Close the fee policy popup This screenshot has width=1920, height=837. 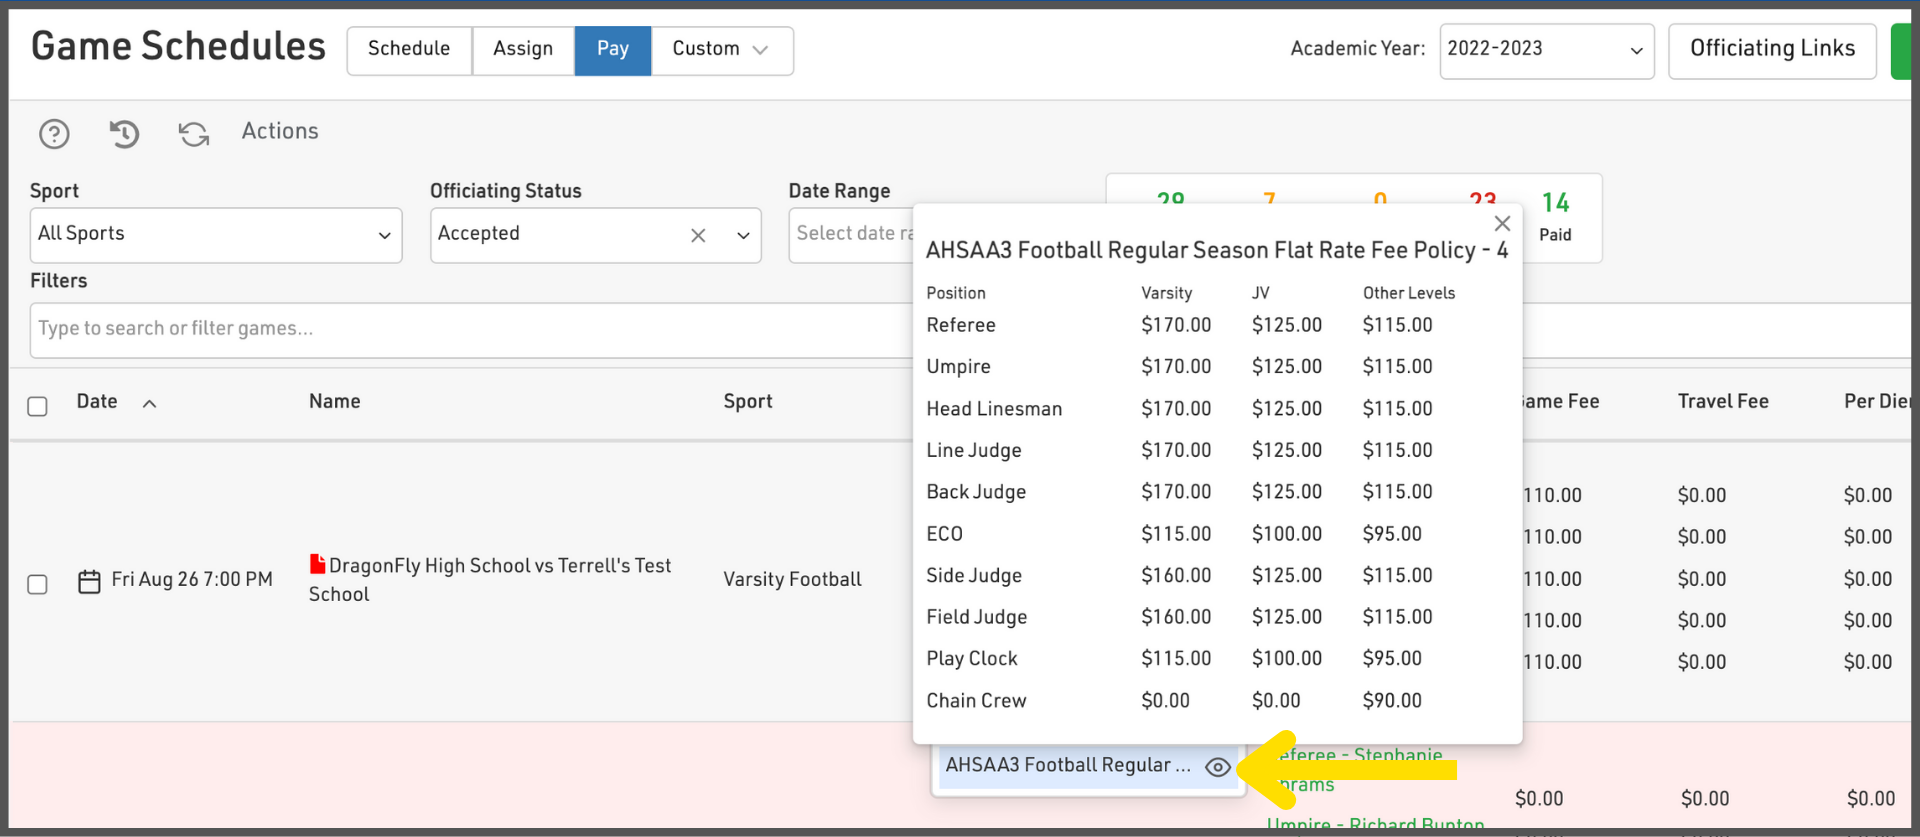(1502, 223)
